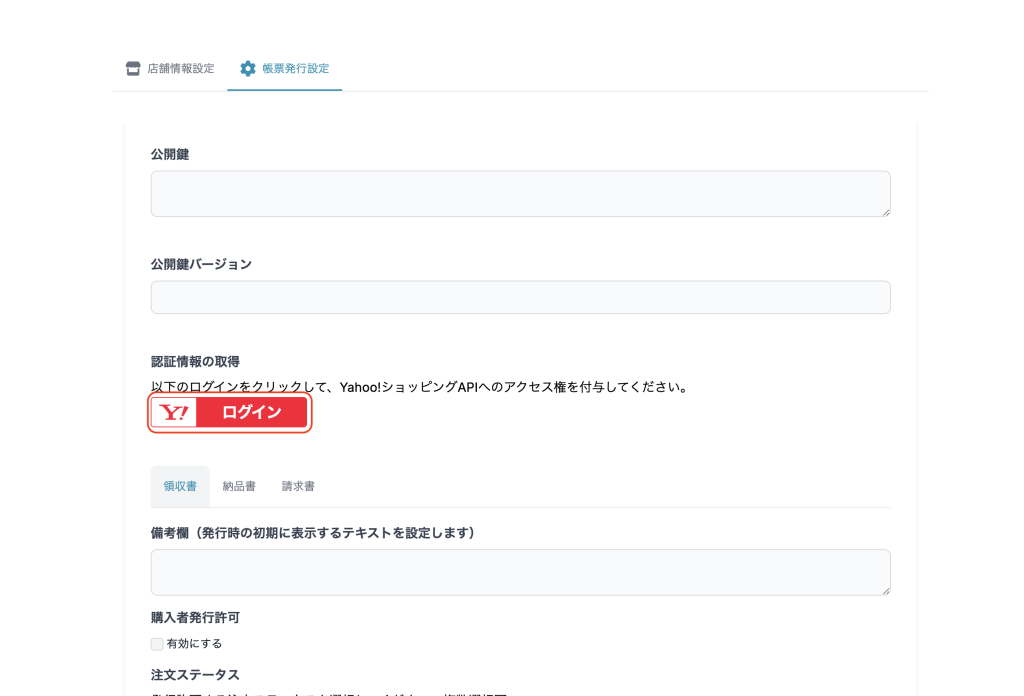This screenshot has width=1024, height=696.
Task: Click the 公開鍵 text area resize handle
Action: point(885,211)
